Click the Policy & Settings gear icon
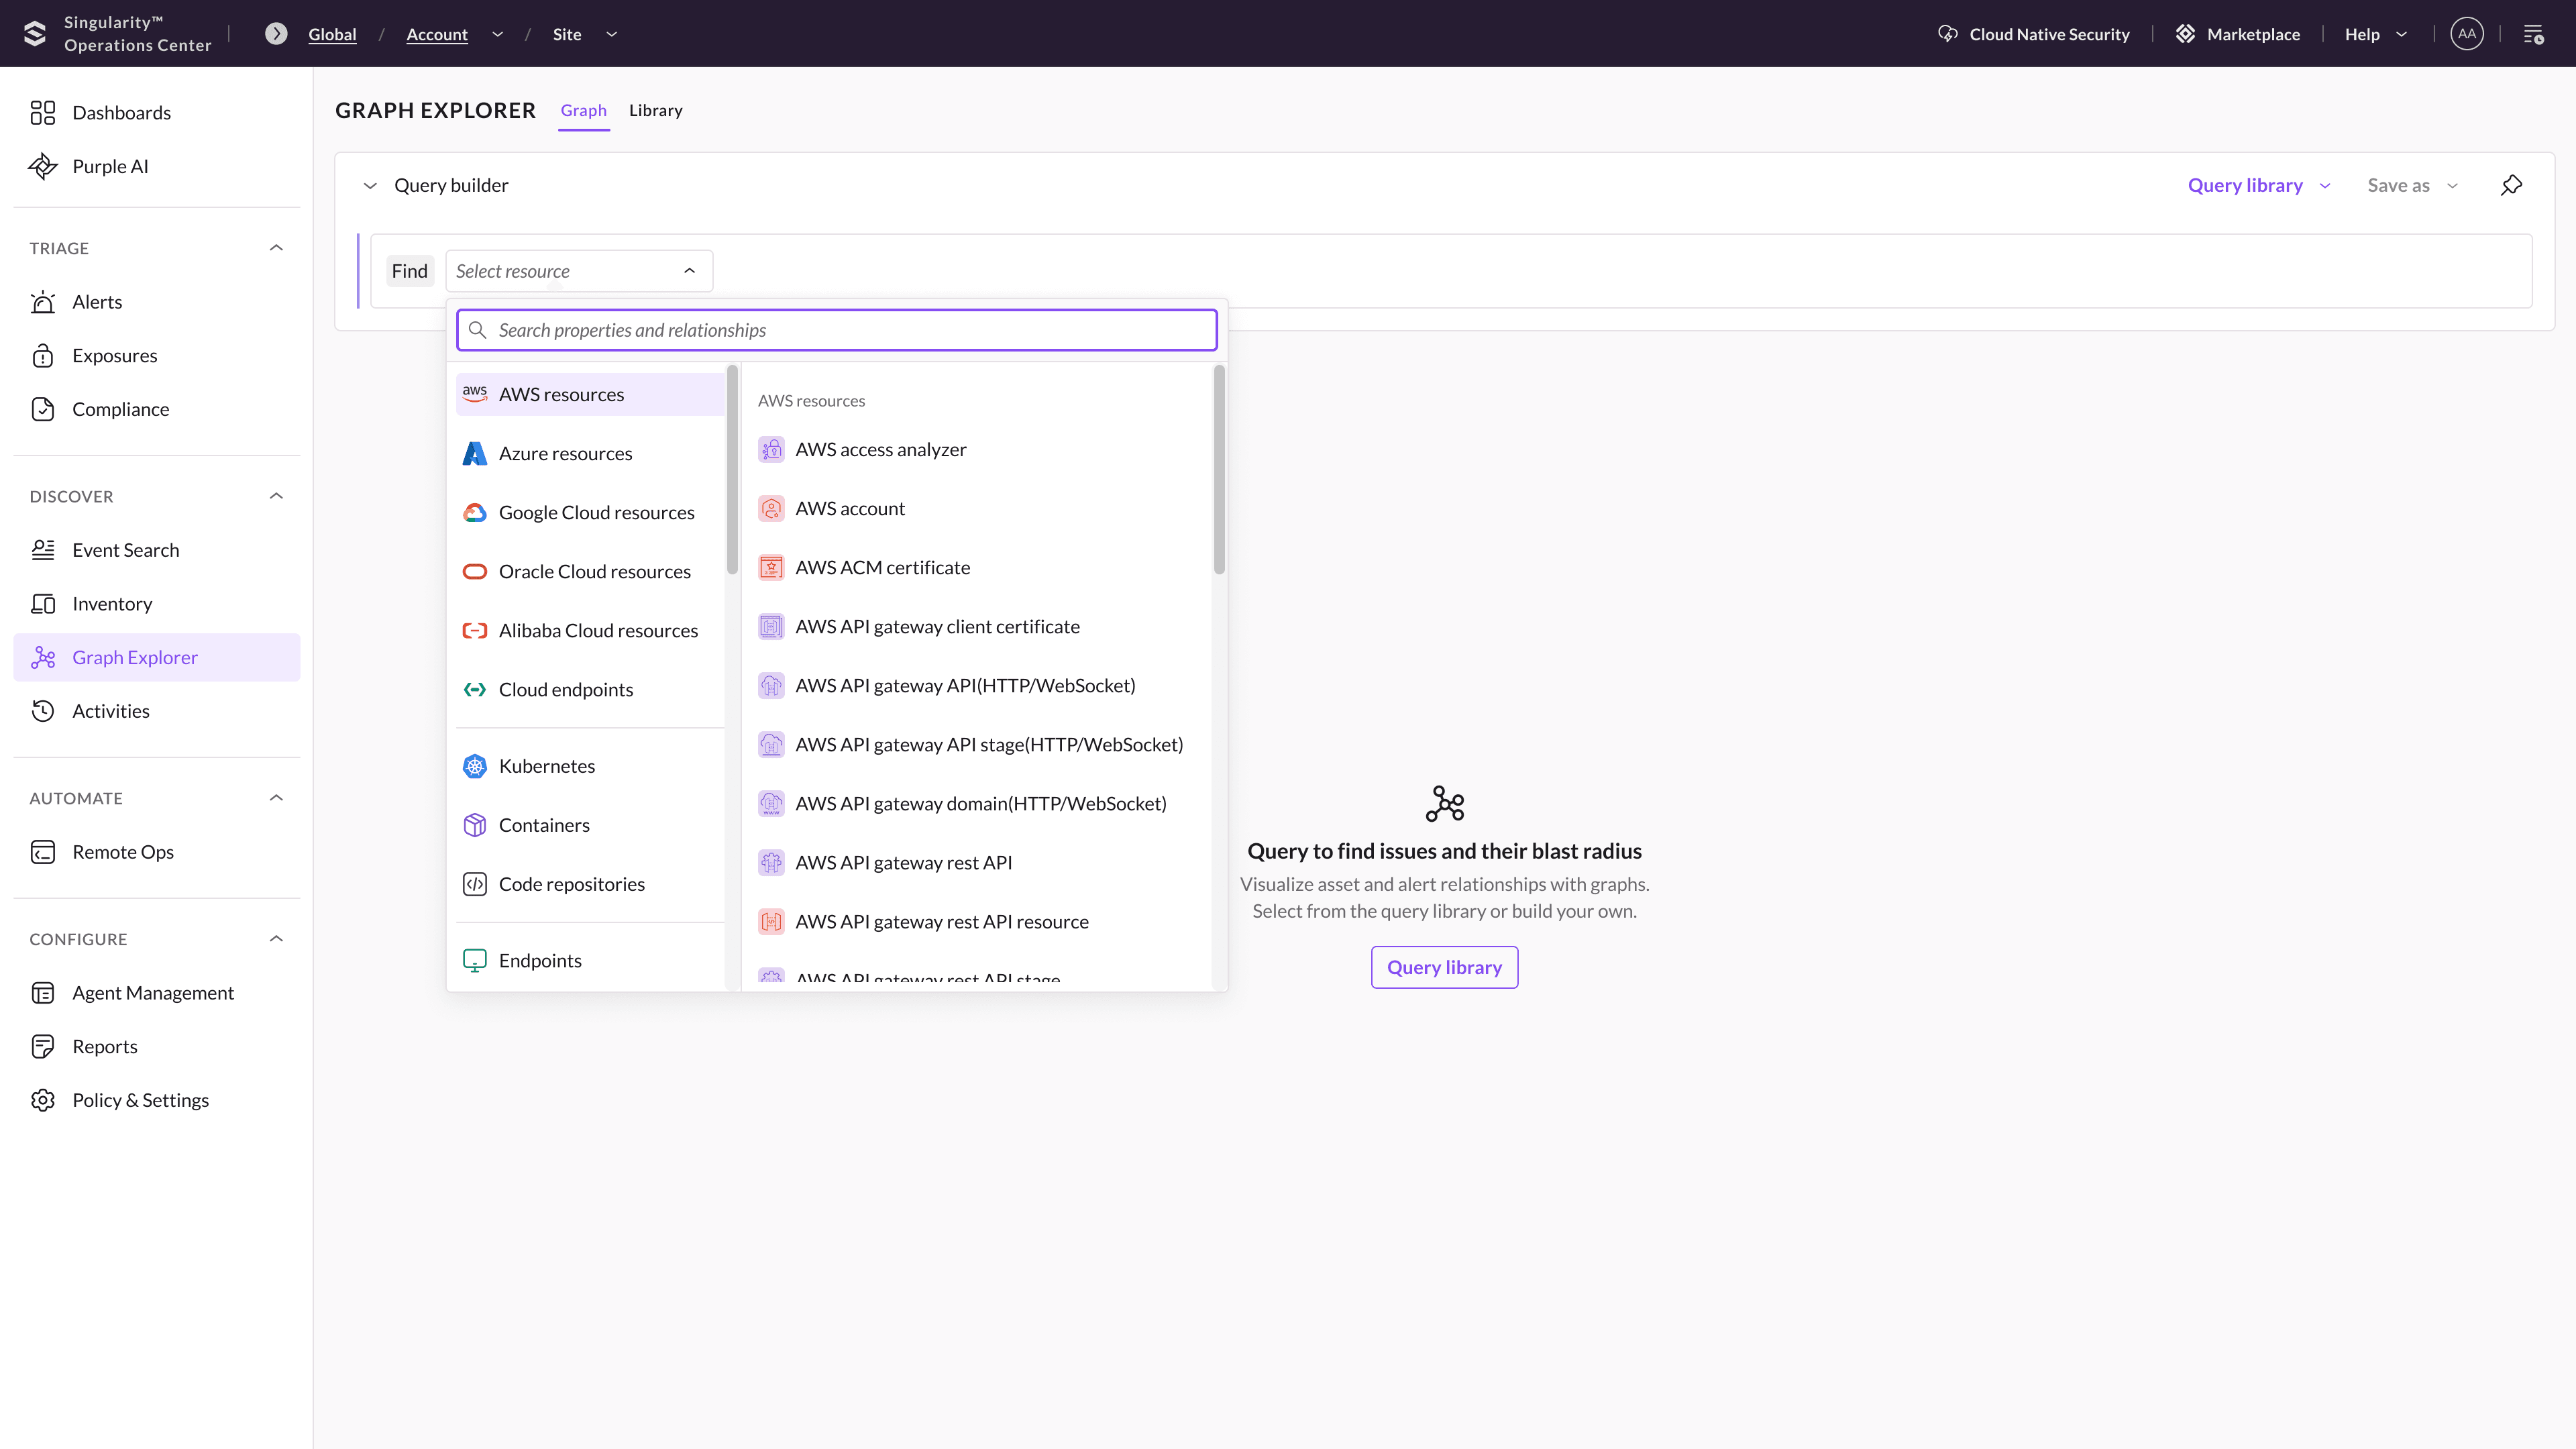The width and height of the screenshot is (2576, 1449). [x=43, y=1101]
